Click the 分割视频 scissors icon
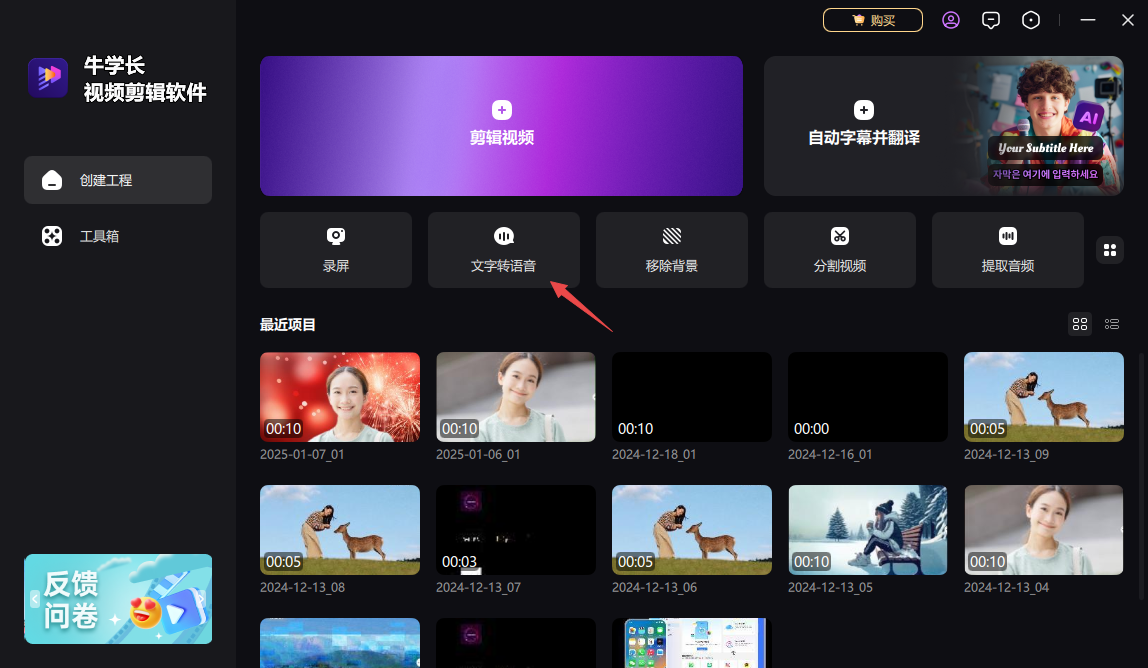 coord(840,236)
